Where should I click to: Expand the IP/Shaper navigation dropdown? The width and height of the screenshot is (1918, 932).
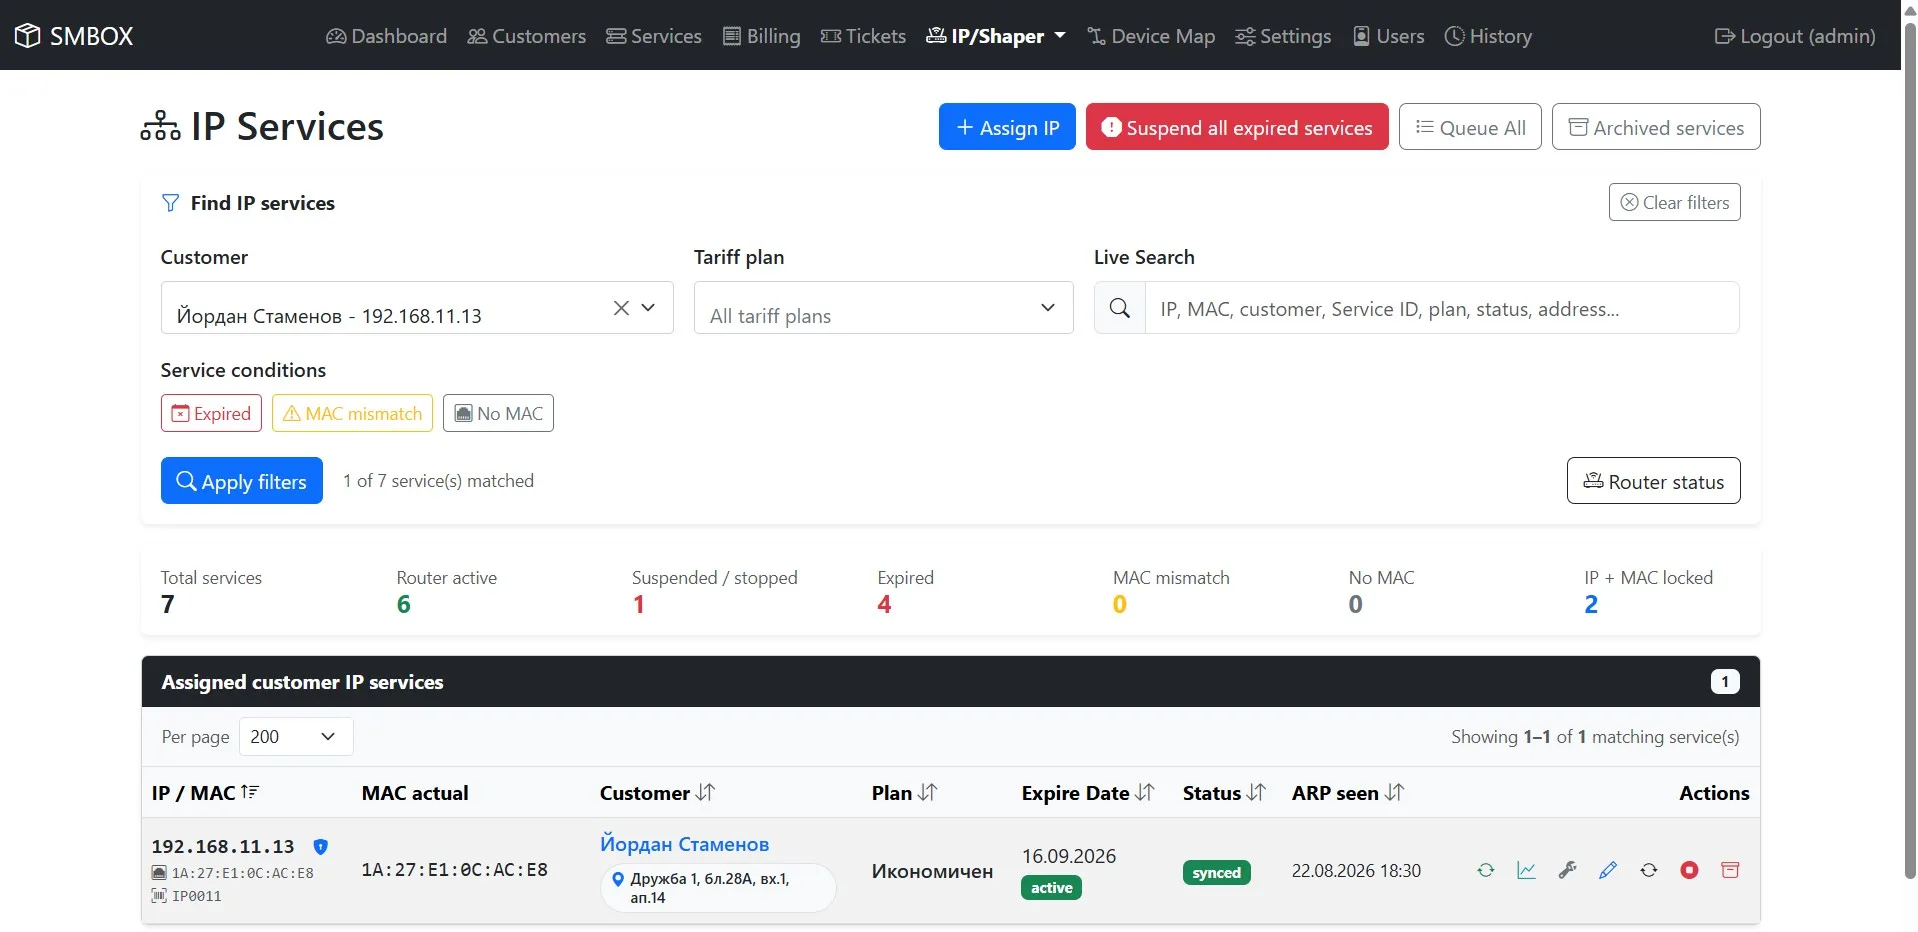[x=996, y=36]
